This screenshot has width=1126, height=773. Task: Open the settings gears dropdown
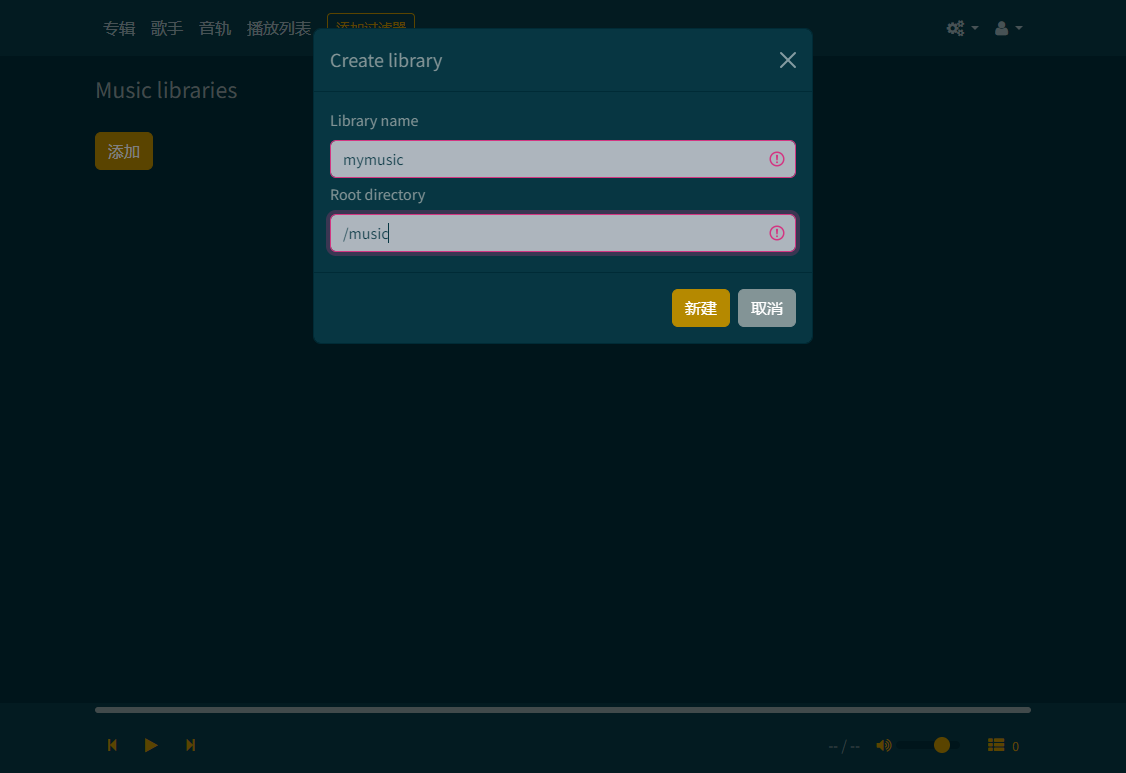click(962, 28)
